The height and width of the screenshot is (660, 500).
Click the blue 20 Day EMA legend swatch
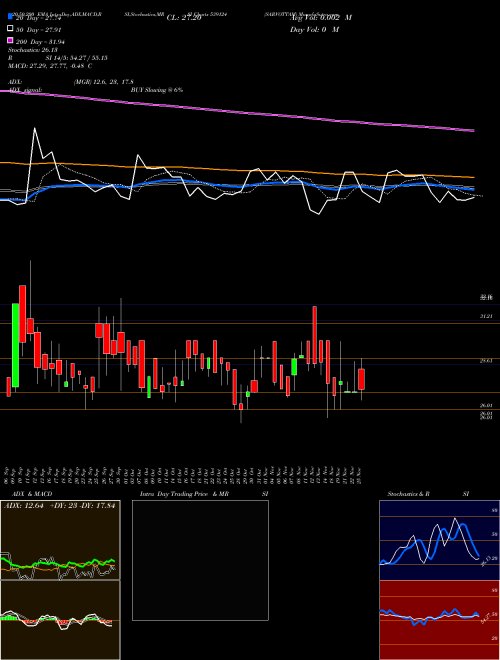10,17
